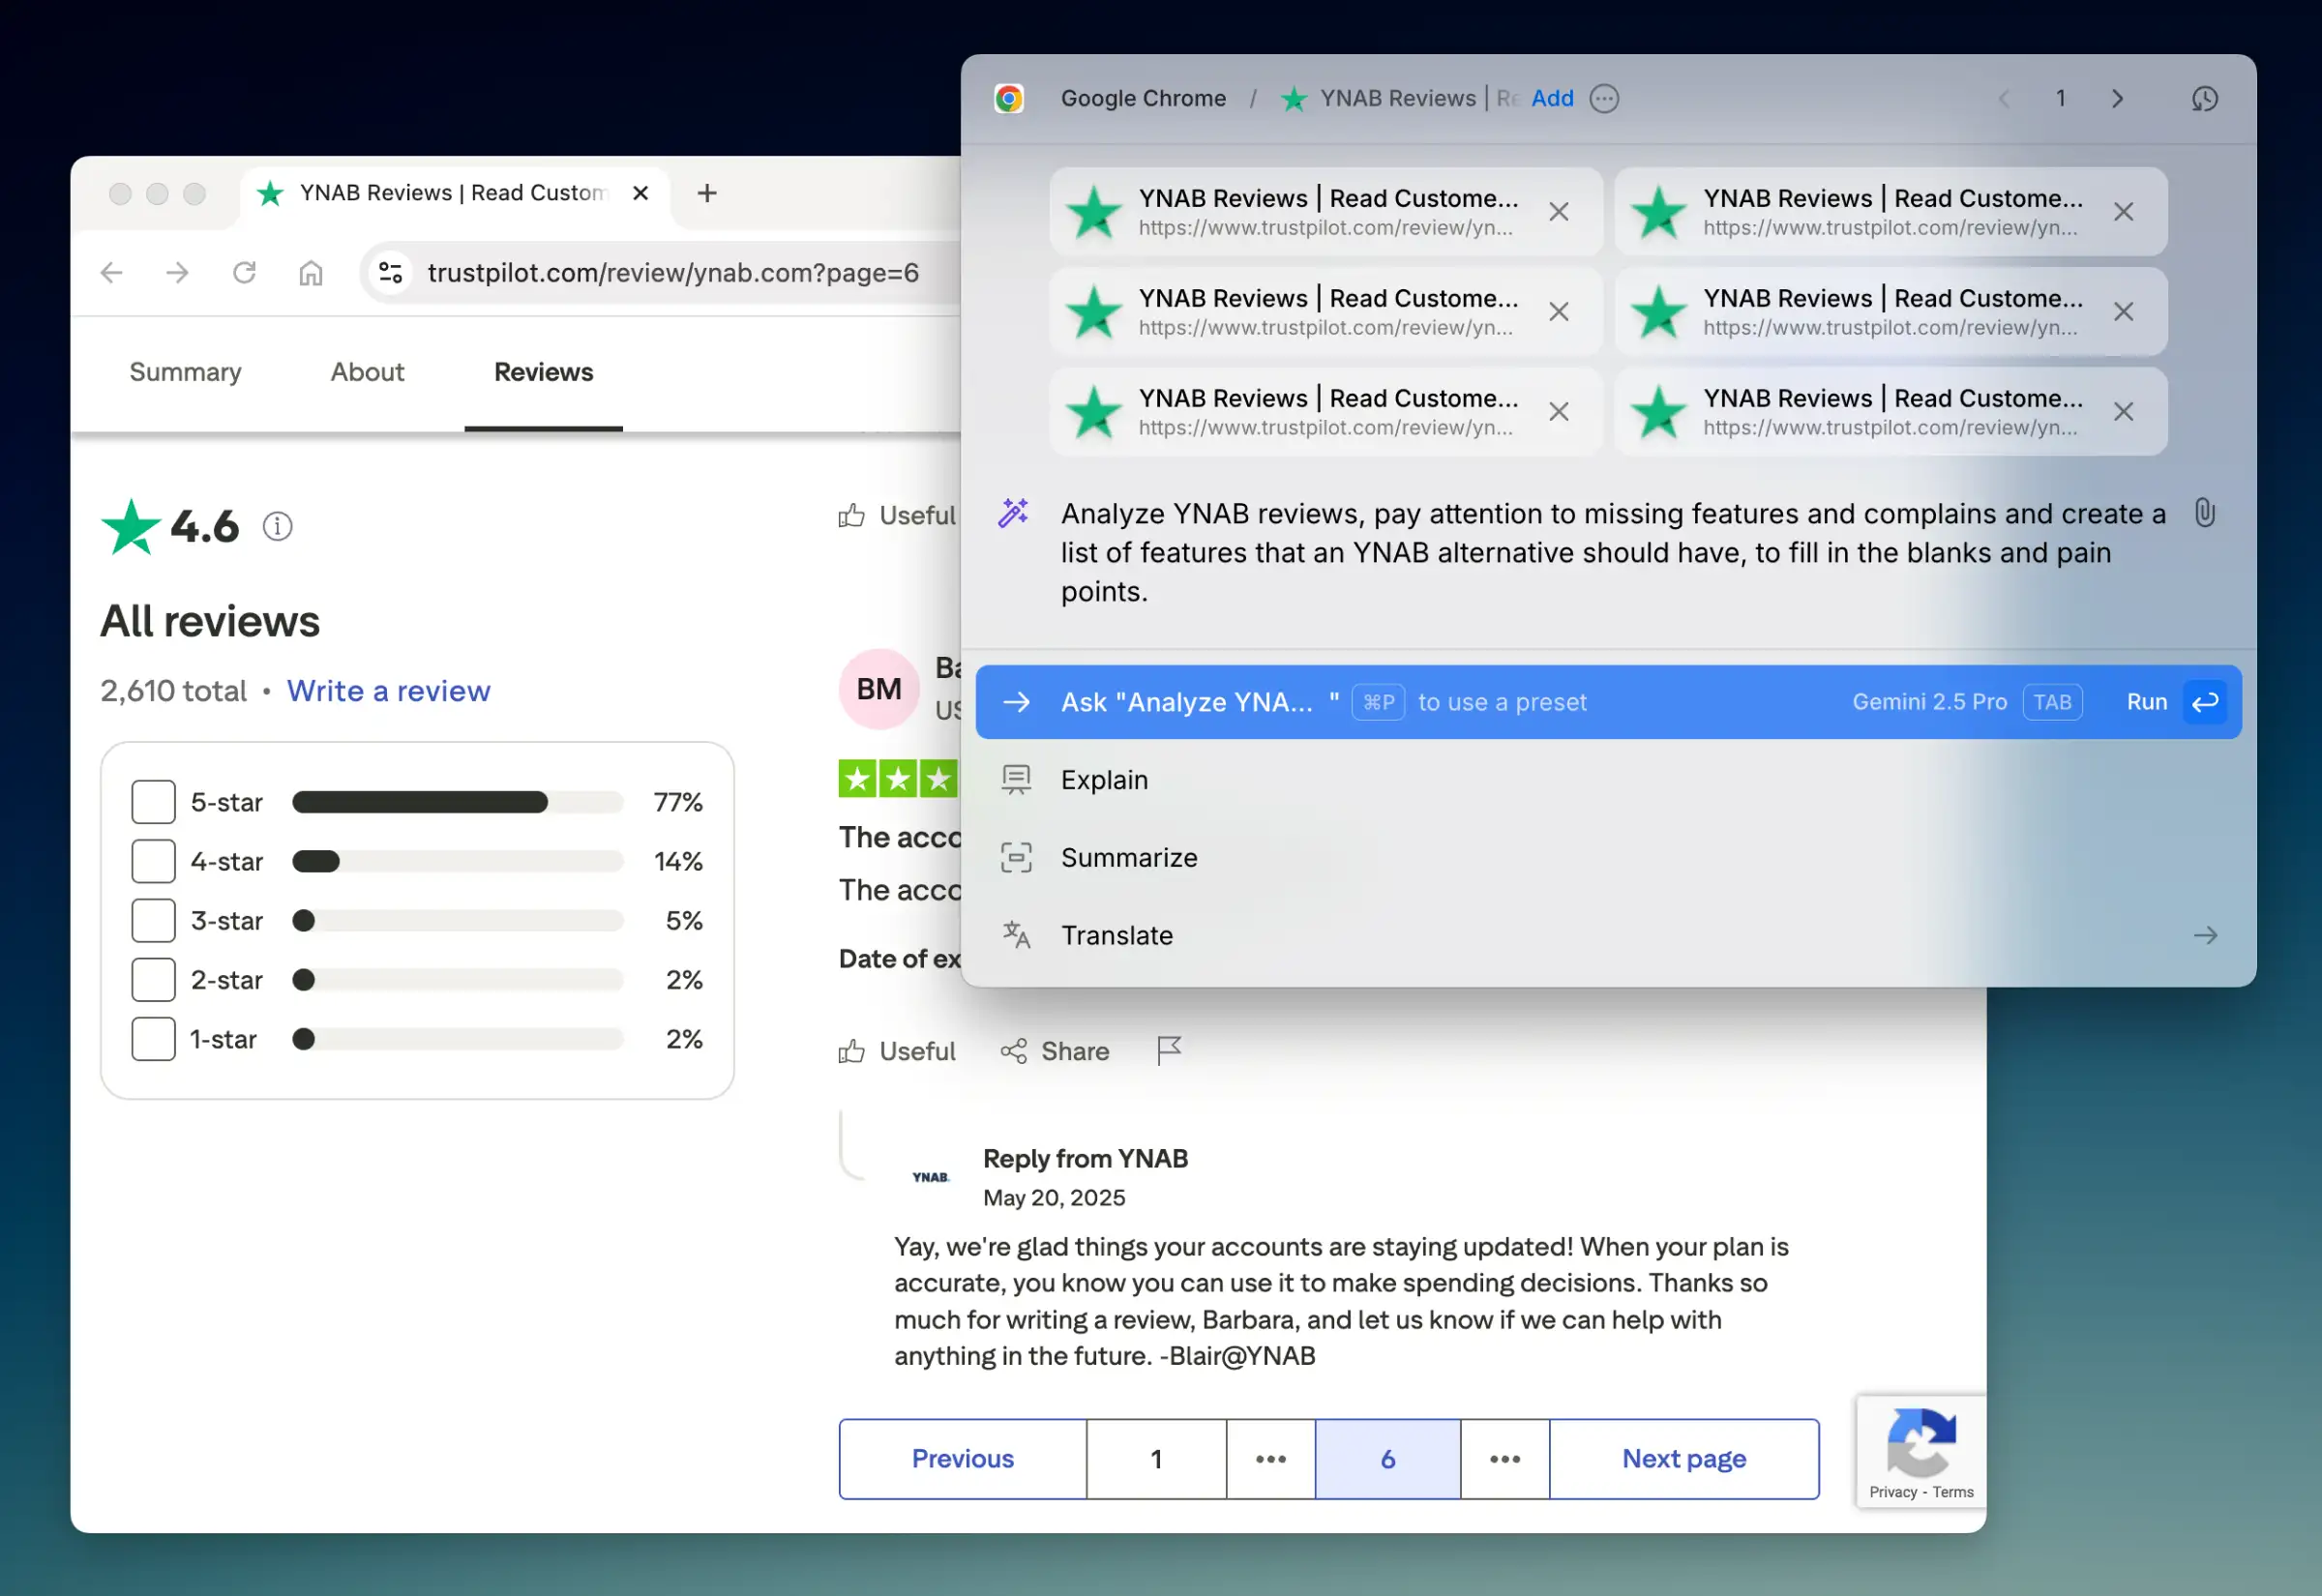Click the reCAPTCHA badge
This screenshot has width=2322, height=1596.
tap(1921, 1451)
